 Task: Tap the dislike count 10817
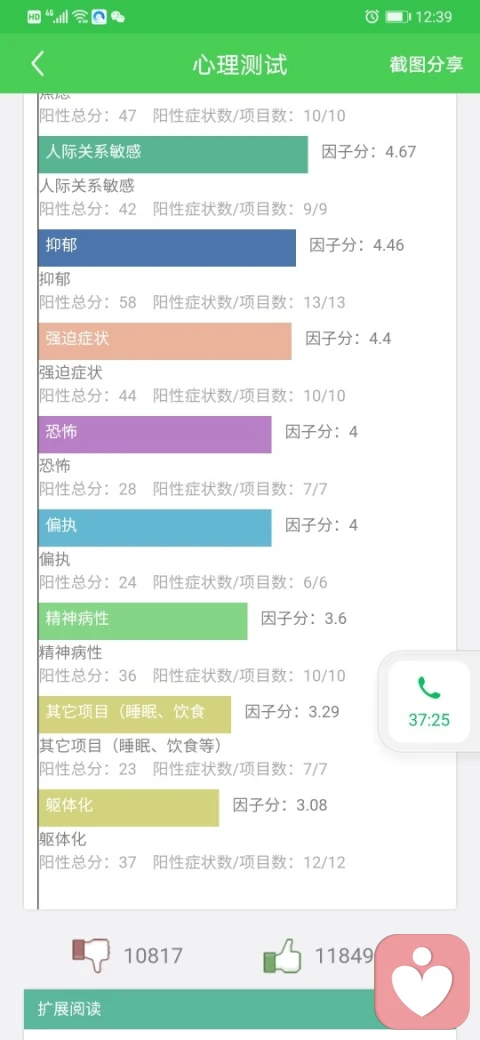[x=153, y=956]
